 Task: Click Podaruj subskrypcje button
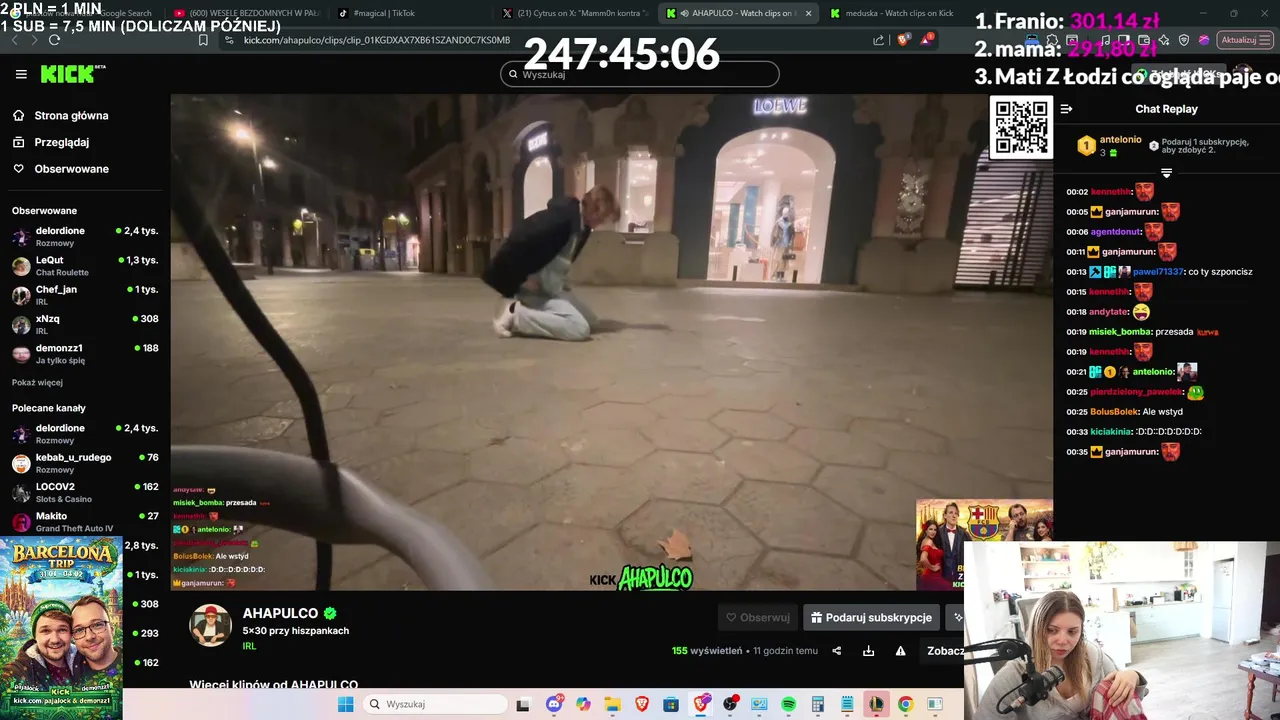[x=871, y=617]
